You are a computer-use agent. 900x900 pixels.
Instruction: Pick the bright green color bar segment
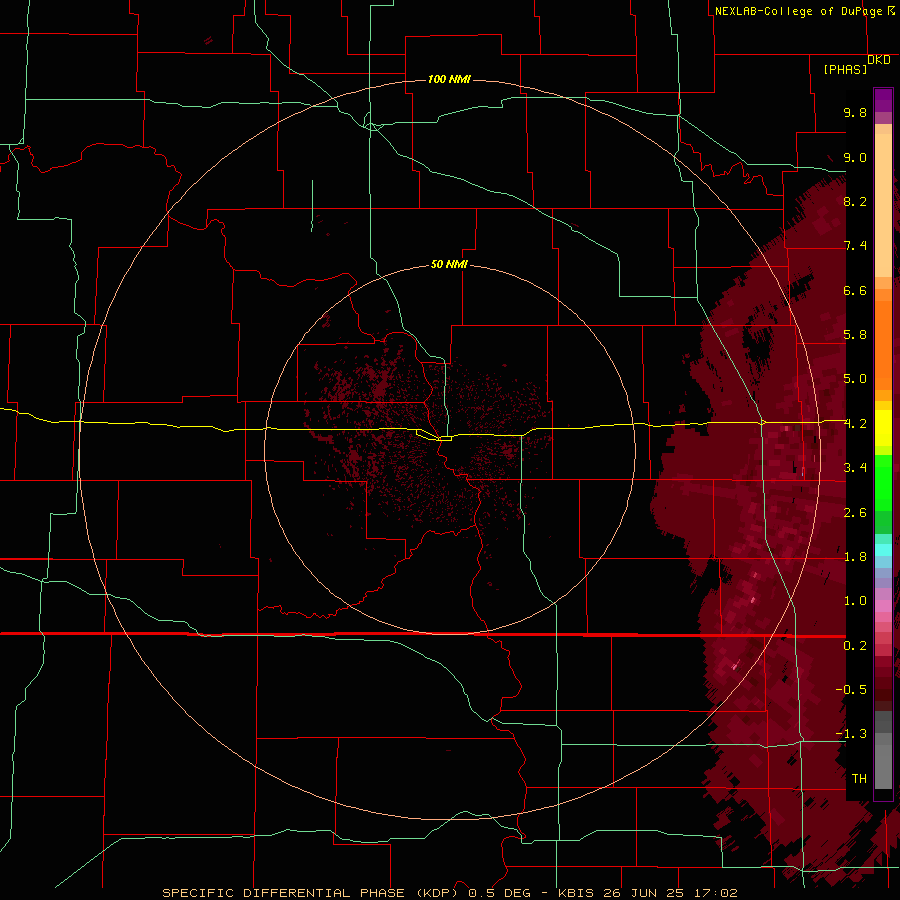(x=883, y=482)
